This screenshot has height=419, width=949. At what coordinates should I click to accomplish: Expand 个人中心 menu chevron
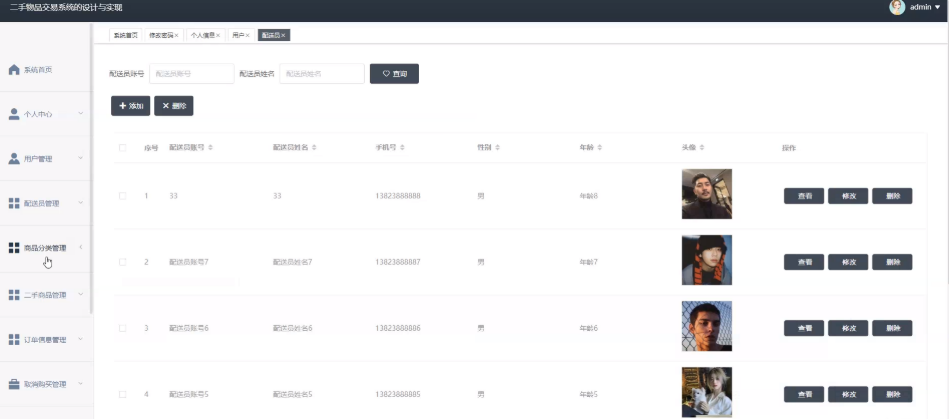[x=80, y=113]
